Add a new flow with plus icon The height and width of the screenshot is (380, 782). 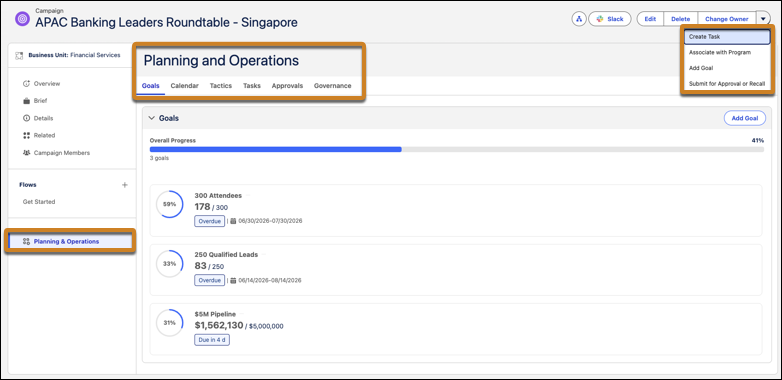125,185
